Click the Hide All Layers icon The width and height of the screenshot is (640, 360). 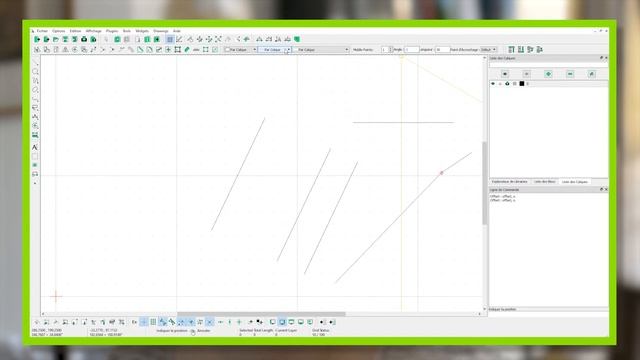click(x=527, y=74)
